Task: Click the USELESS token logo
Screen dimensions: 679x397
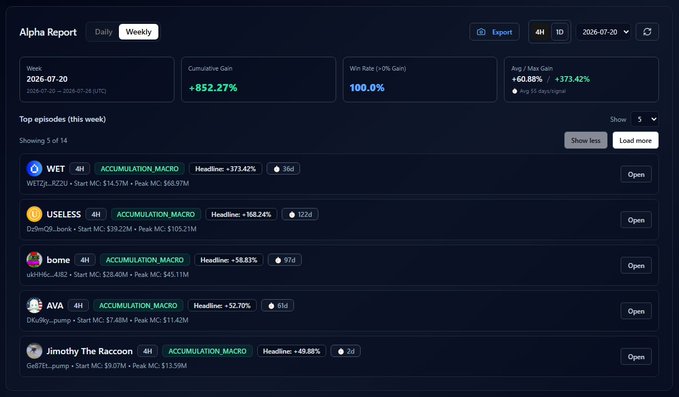Action: pos(34,214)
